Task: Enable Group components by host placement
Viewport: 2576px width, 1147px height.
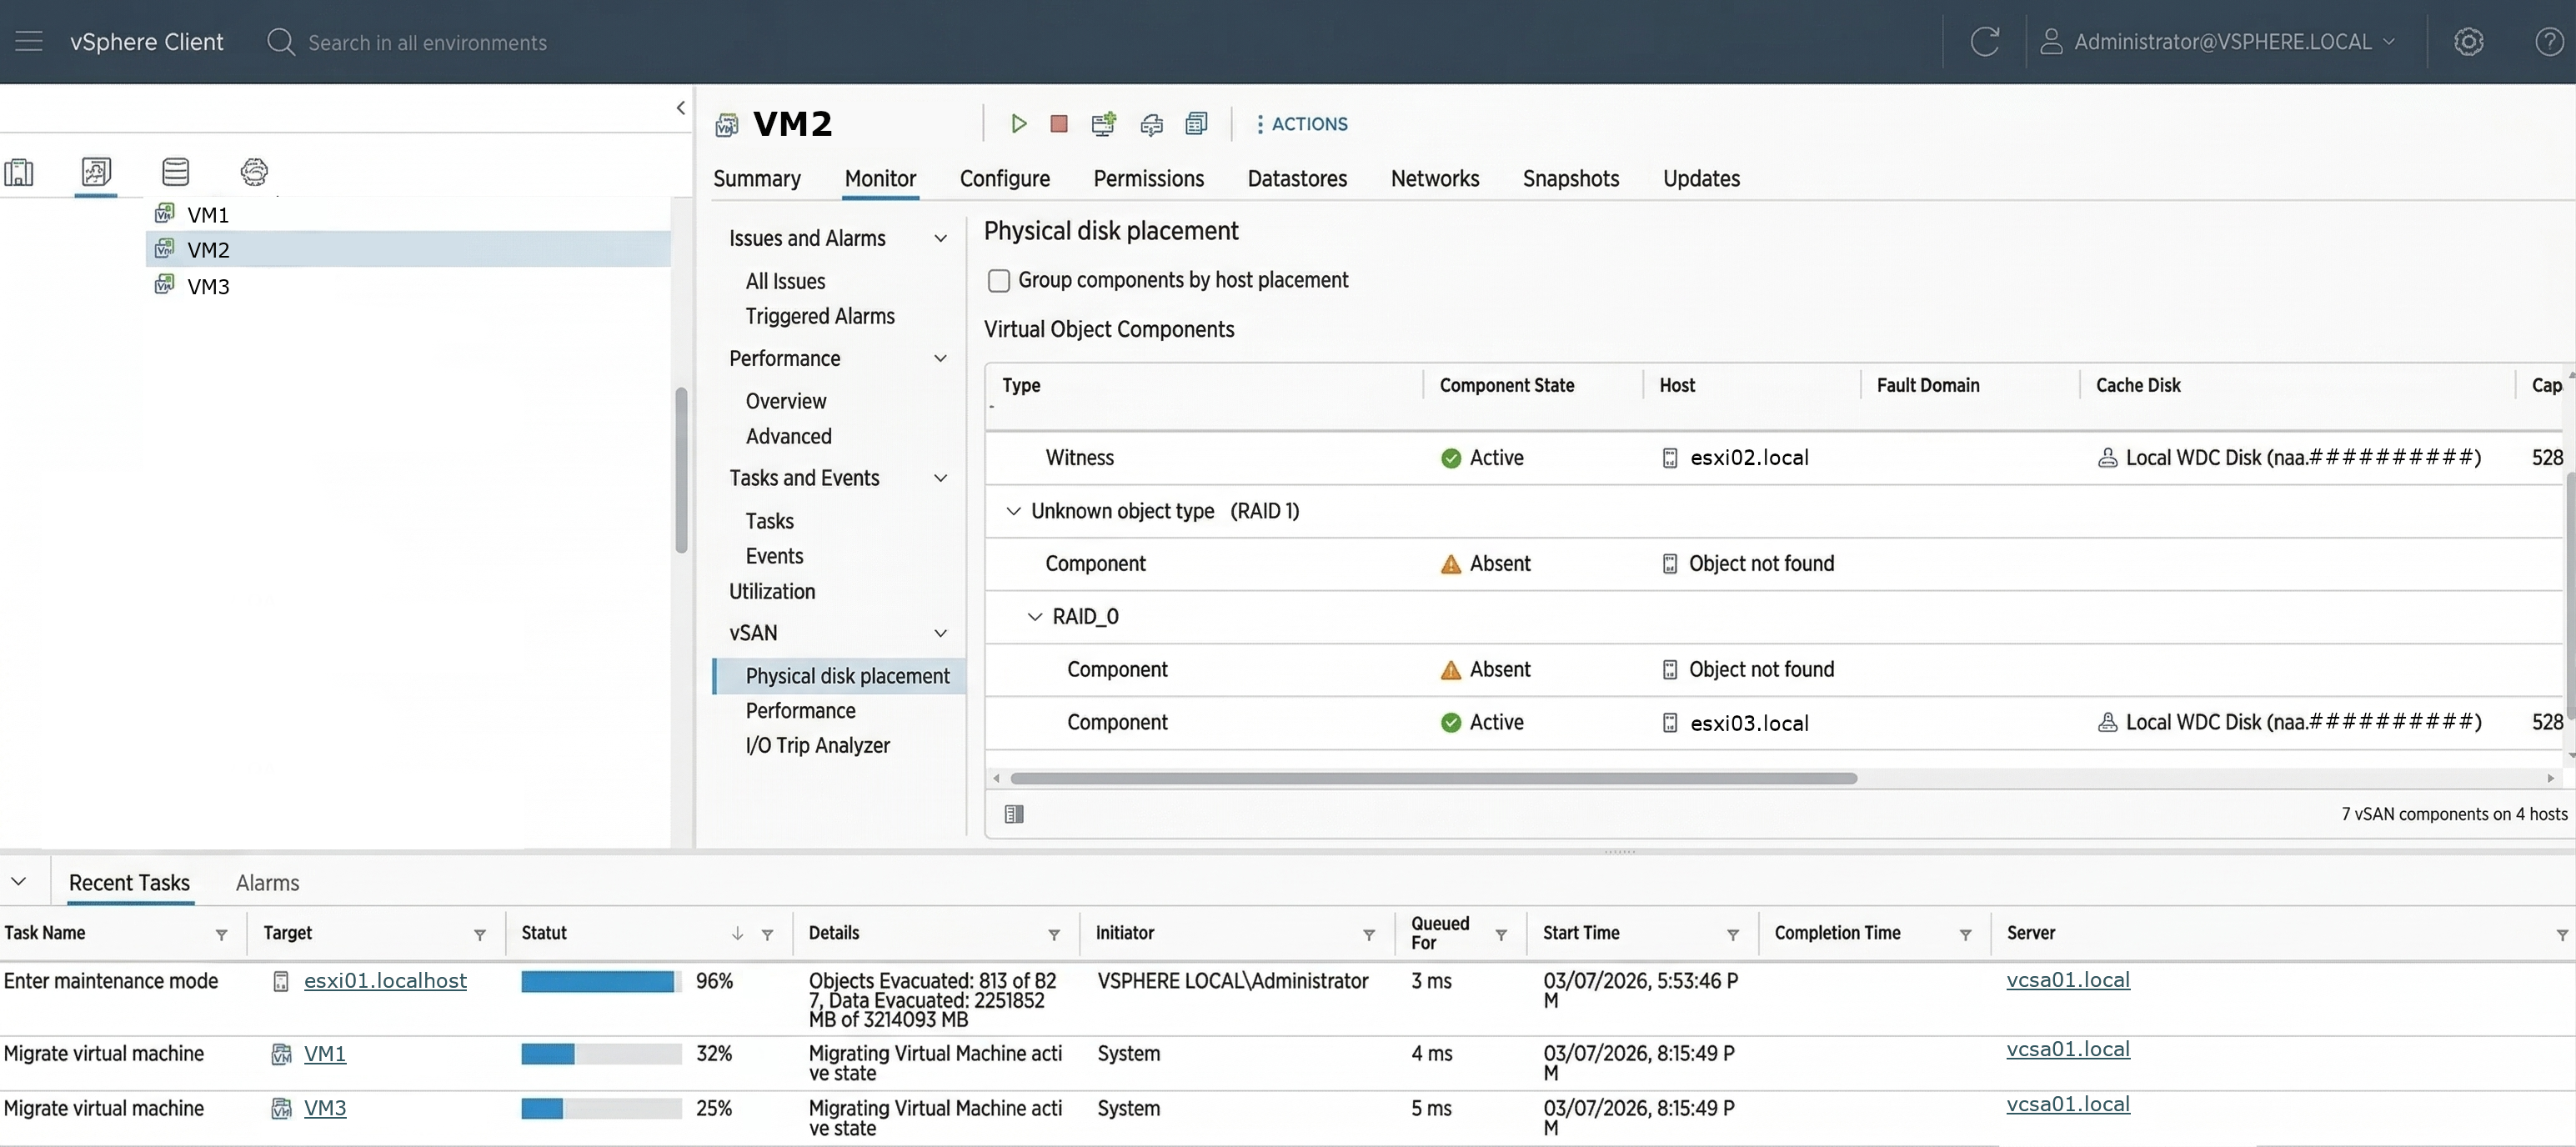Action: tap(998, 281)
